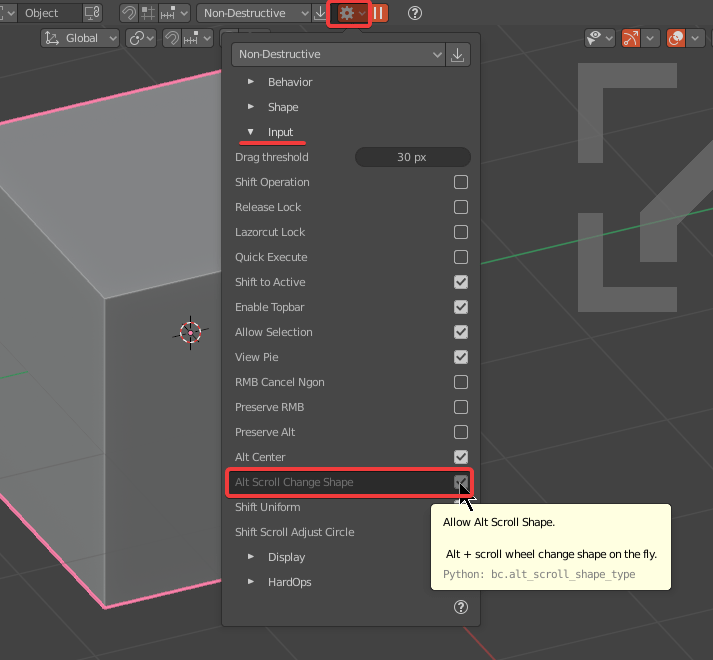Click the save preset arrow beside popup Non-Destructive
Screen dimensions: 713x660
[458, 55]
